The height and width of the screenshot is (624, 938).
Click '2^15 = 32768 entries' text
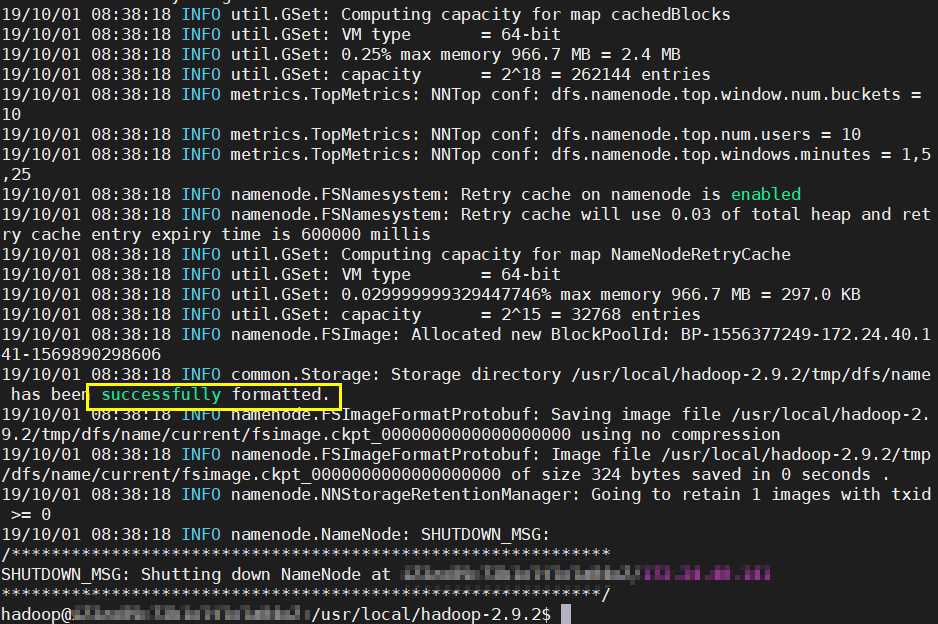[601, 315]
